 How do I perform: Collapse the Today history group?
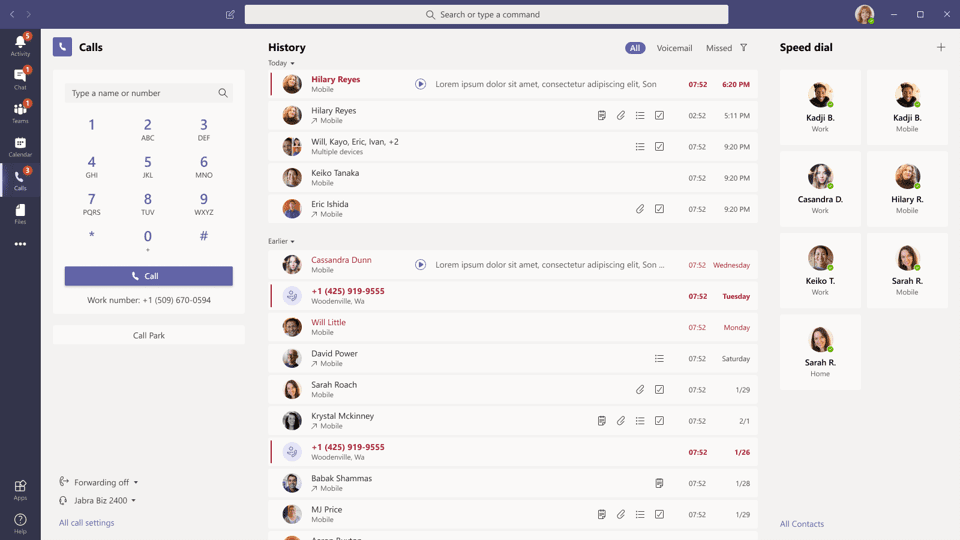click(x=281, y=63)
